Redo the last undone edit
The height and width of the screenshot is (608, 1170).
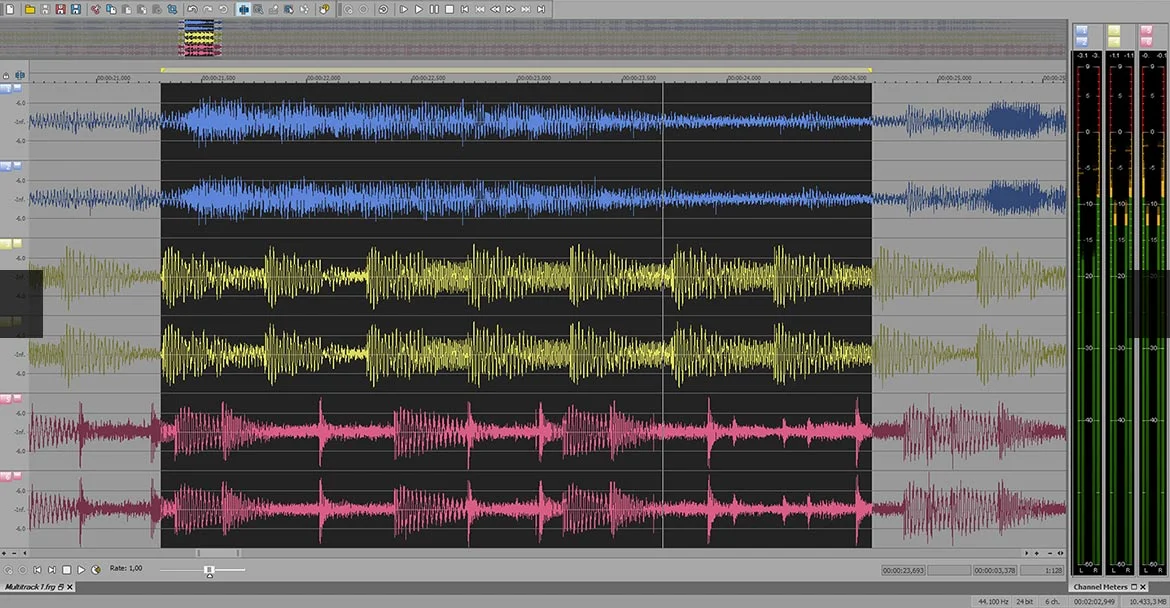click(207, 10)
